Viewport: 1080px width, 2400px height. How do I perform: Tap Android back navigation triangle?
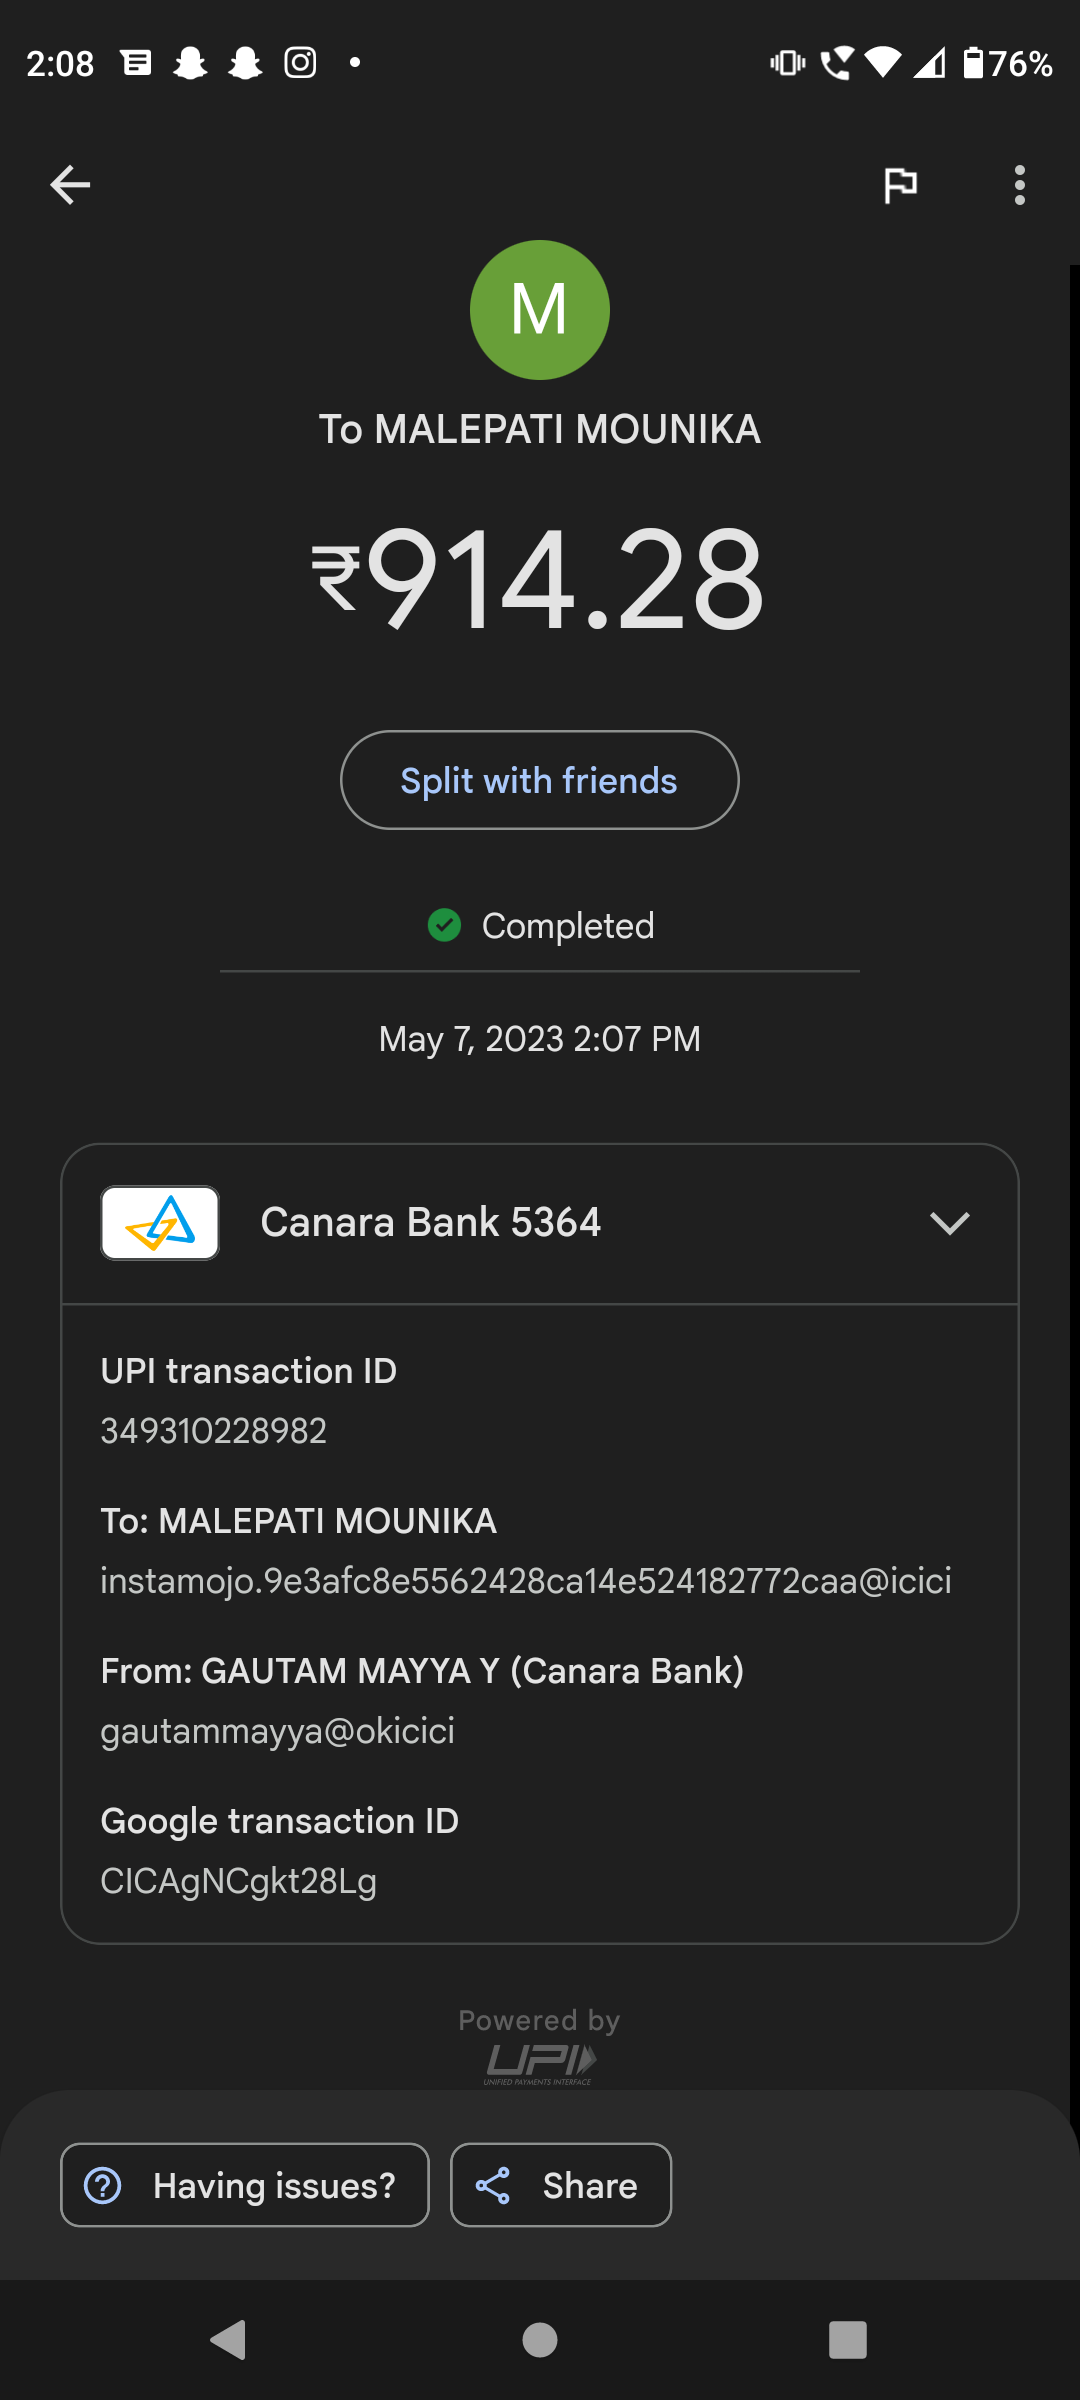229,2340
